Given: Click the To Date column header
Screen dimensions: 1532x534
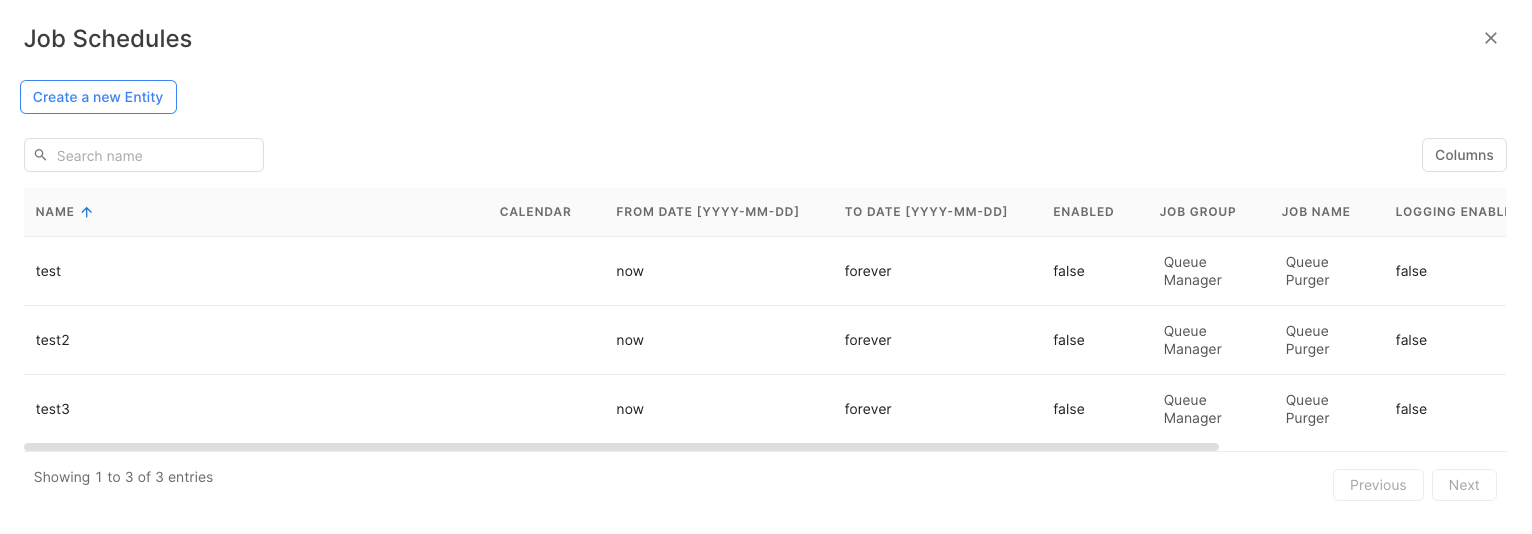Looking at the screenshot, I should (925, 212).
